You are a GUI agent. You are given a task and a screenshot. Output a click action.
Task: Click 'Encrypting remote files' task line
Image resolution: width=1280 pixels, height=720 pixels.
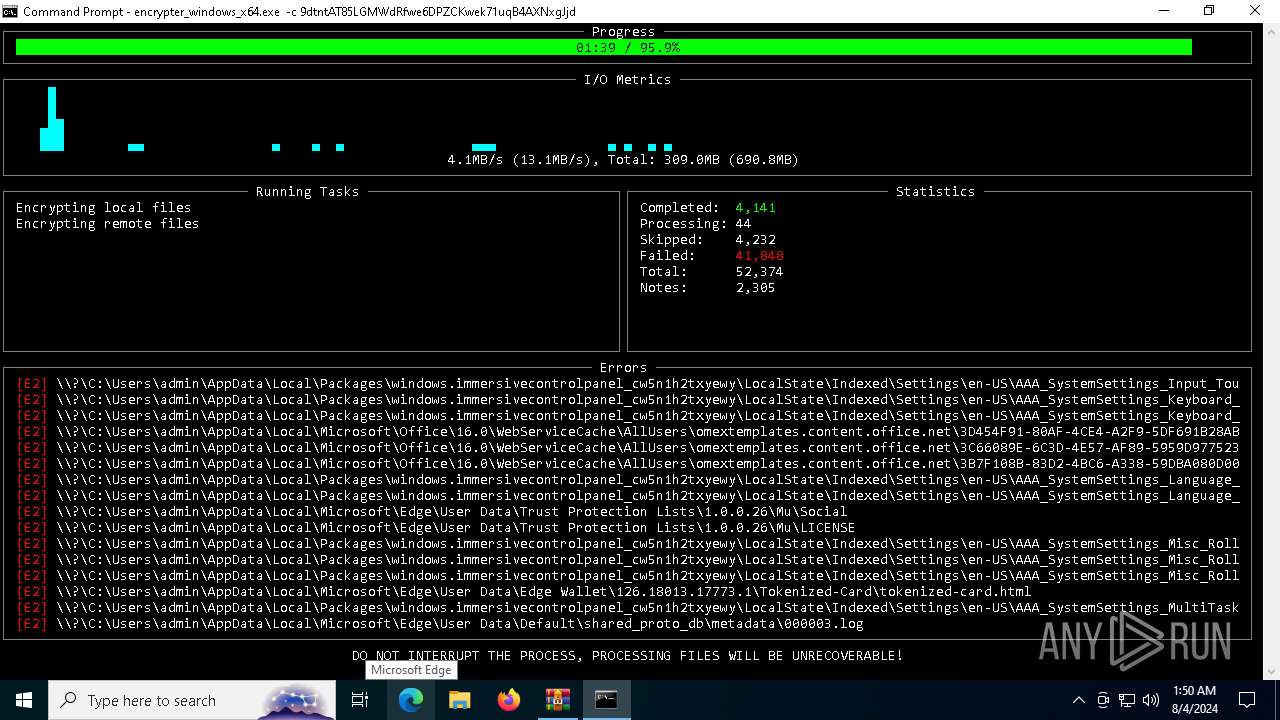pyautogui.click(x=107, y=224)
